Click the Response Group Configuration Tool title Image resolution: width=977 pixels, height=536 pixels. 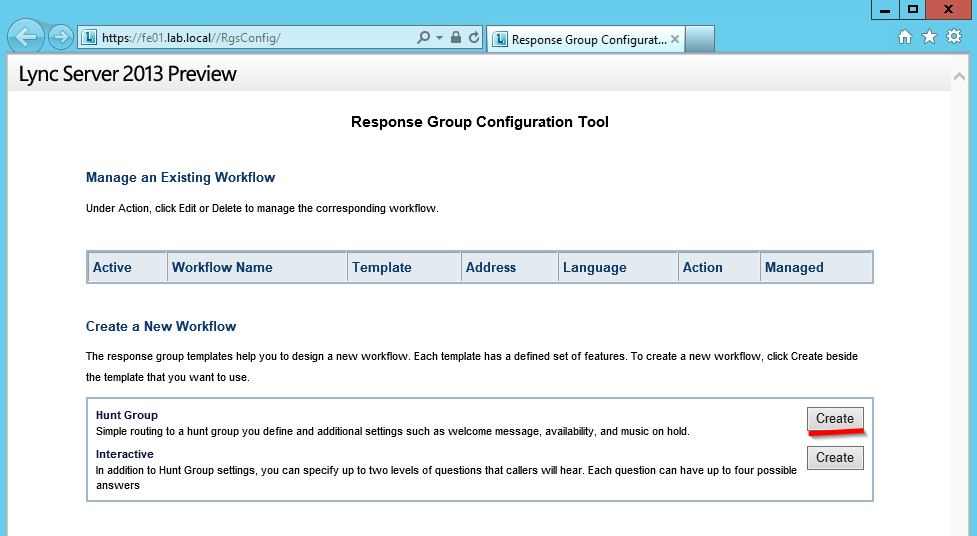pyautogui.click(x=480, y=122)
